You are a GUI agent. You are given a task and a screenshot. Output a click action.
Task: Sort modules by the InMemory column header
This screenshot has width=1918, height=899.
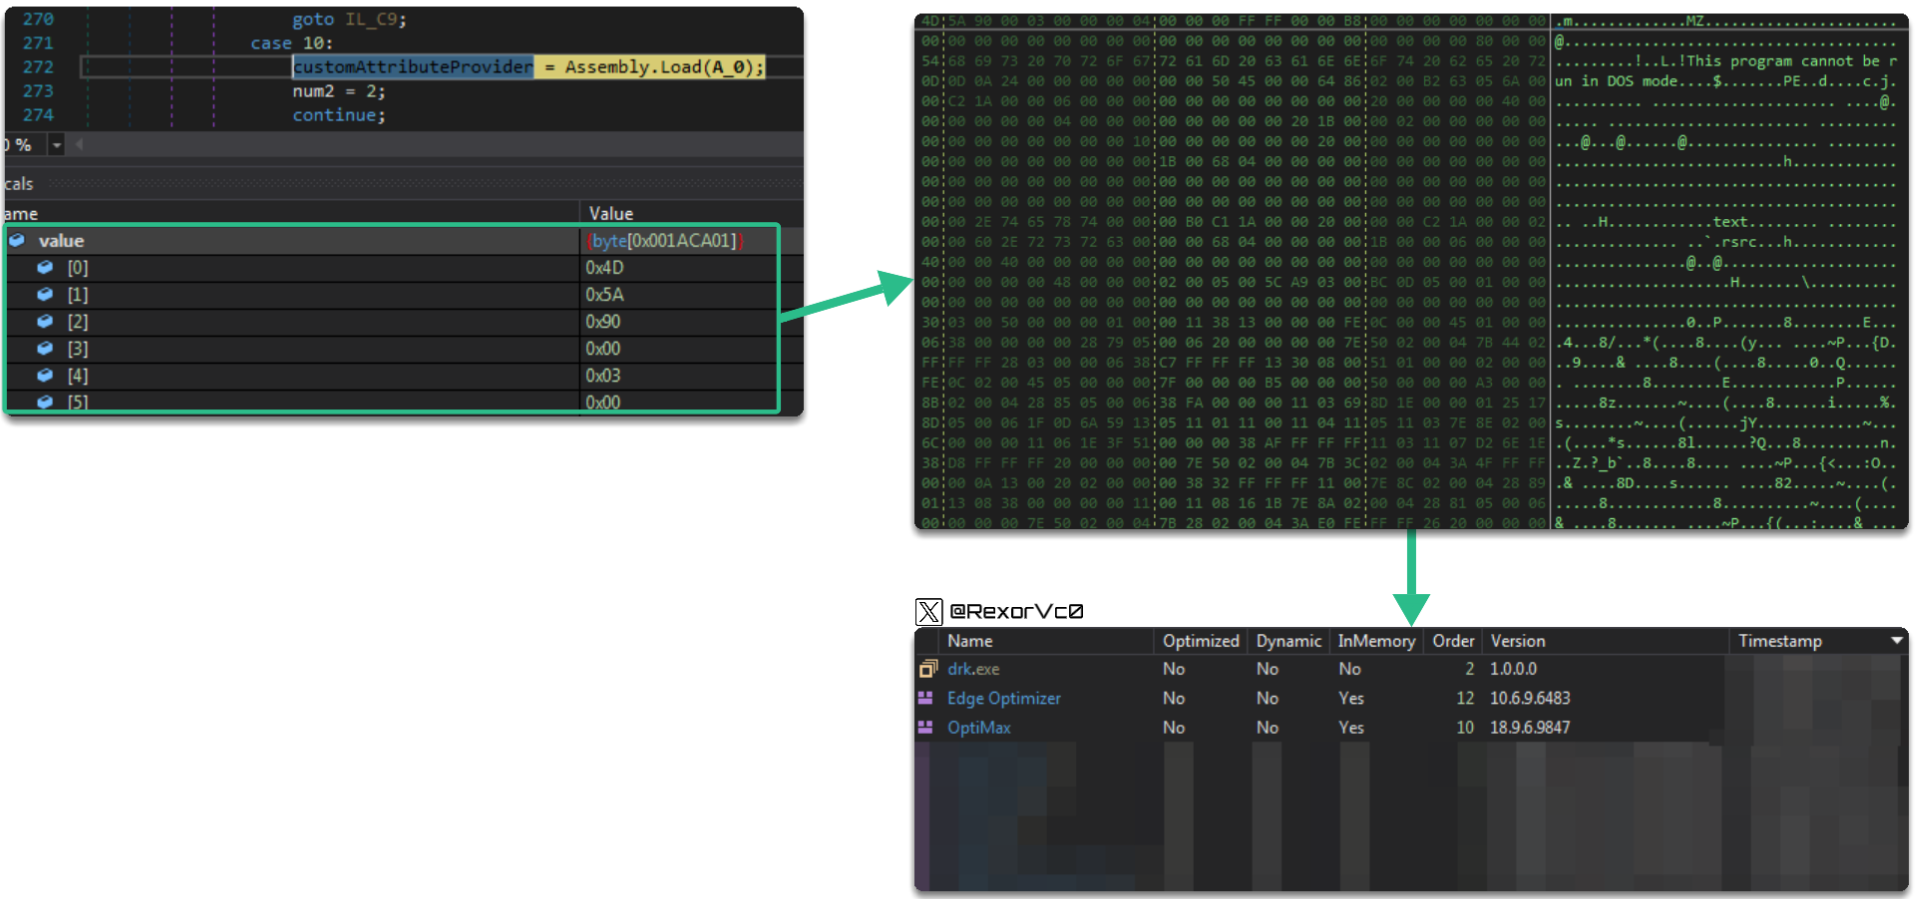[x=1376, y=641]
